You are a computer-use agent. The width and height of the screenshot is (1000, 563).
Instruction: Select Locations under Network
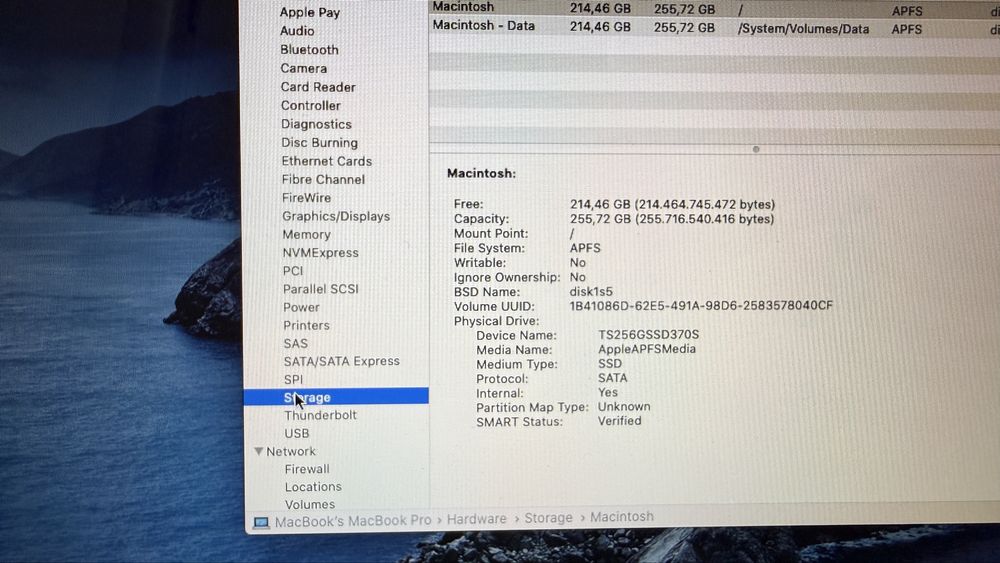coord(313,486)
